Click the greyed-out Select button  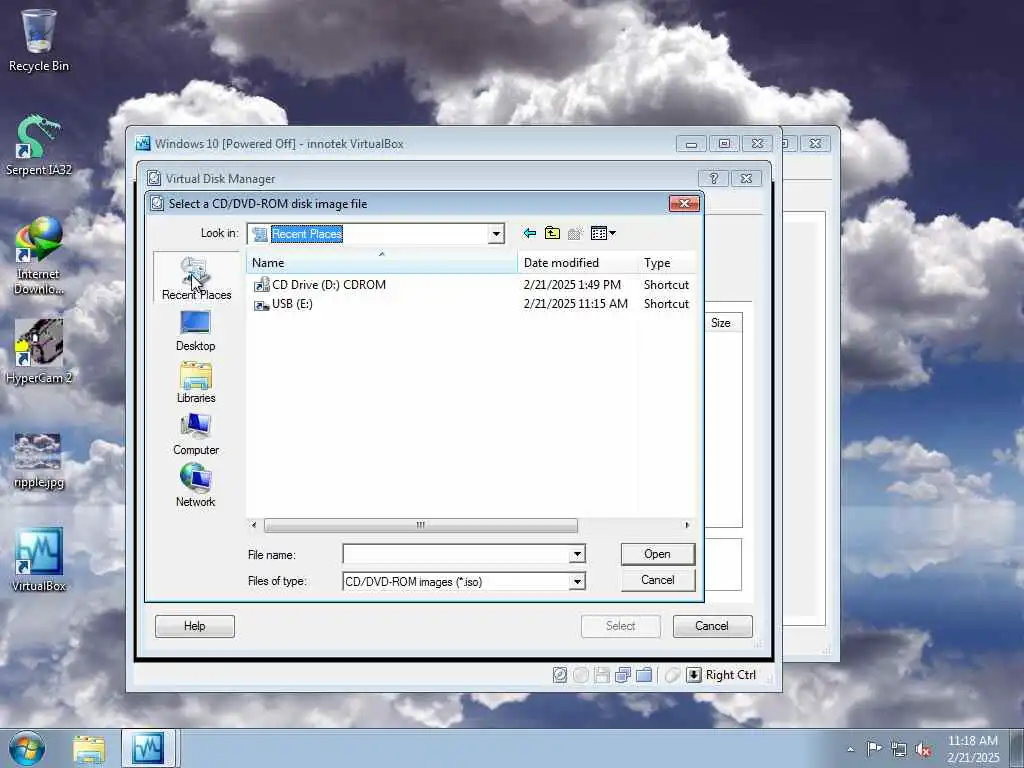[x=620, y=626]
